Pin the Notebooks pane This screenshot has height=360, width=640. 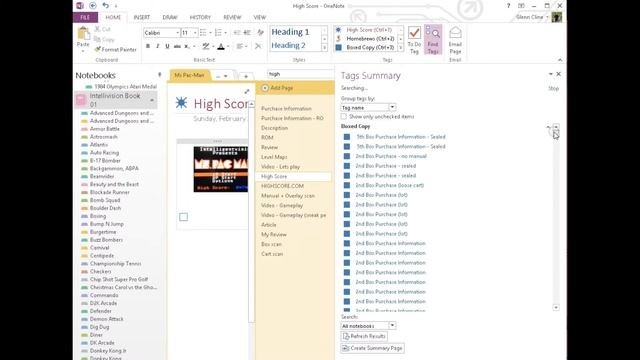point(160,75)
